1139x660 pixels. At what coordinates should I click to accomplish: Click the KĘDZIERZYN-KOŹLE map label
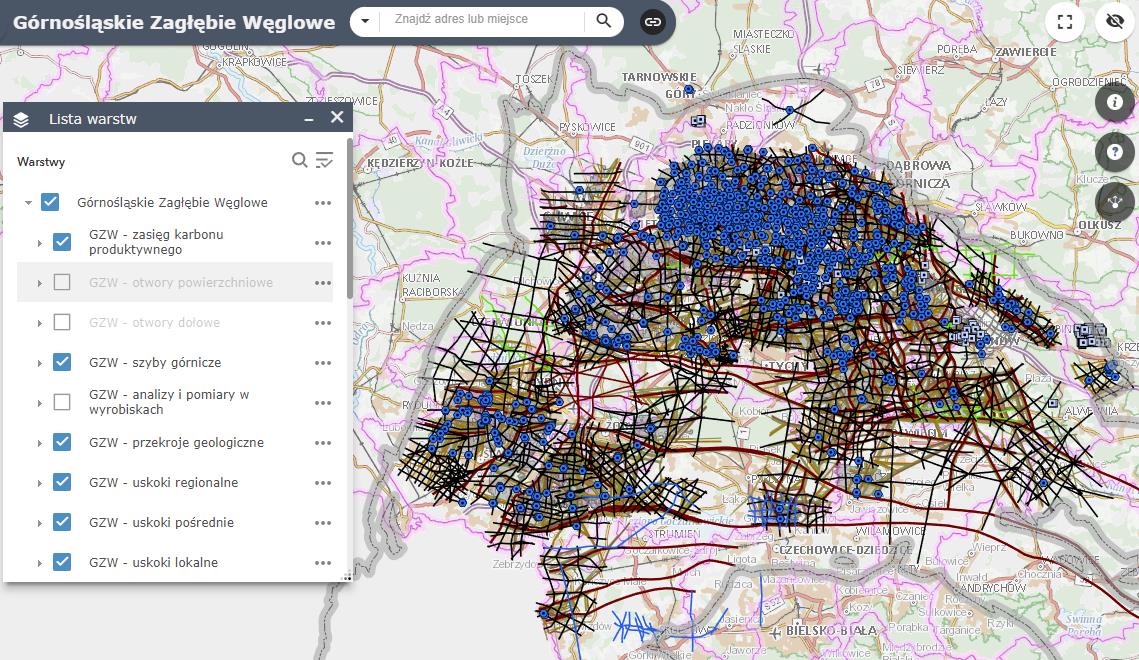pyautogui.click(x=420, y=163)
